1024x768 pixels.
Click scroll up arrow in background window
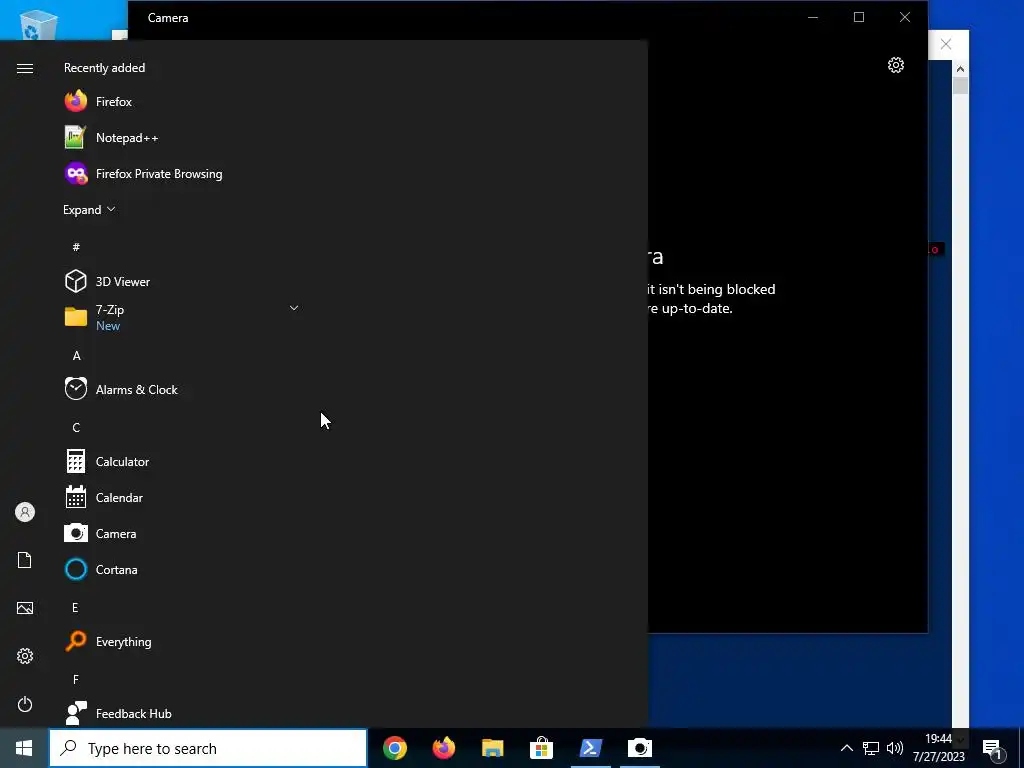[960, 69]
